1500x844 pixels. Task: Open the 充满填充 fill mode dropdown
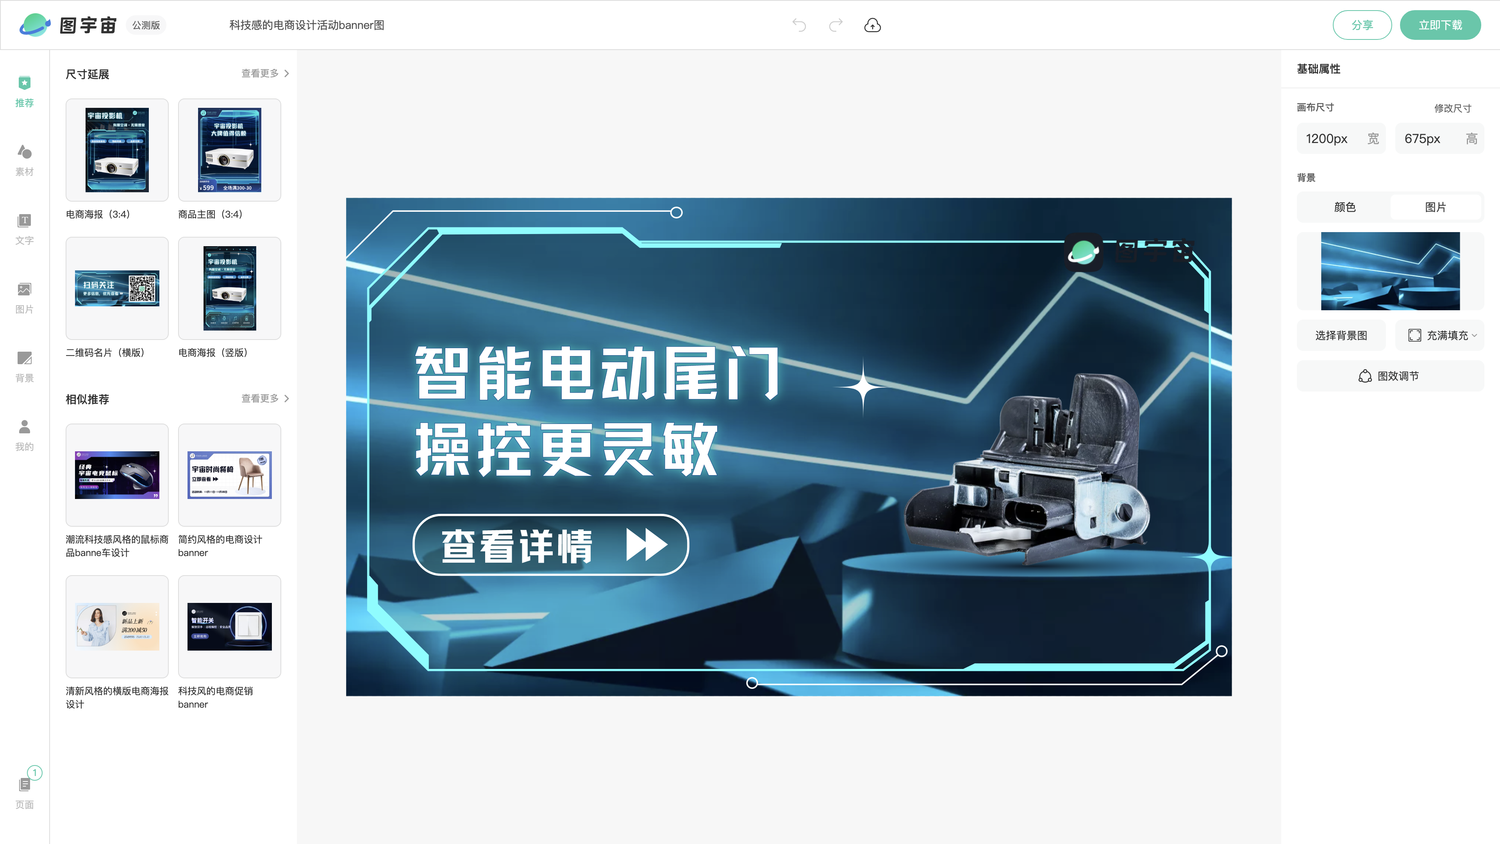pyautogui.click(x=1440, y=335)
